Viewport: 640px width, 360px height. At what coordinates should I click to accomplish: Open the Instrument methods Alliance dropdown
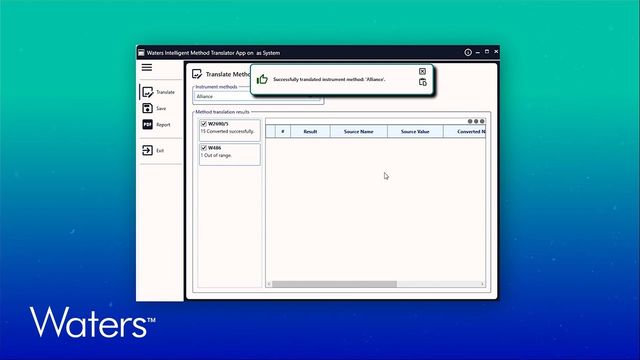(258, 96)
